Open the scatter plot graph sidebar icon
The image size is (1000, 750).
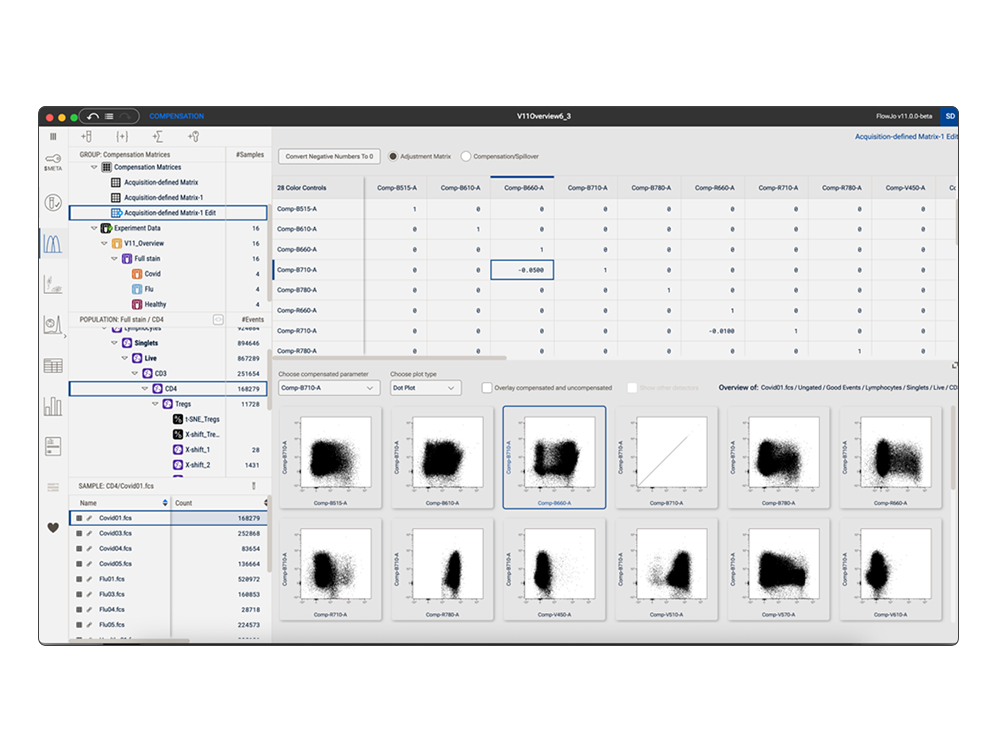point(53,284)
